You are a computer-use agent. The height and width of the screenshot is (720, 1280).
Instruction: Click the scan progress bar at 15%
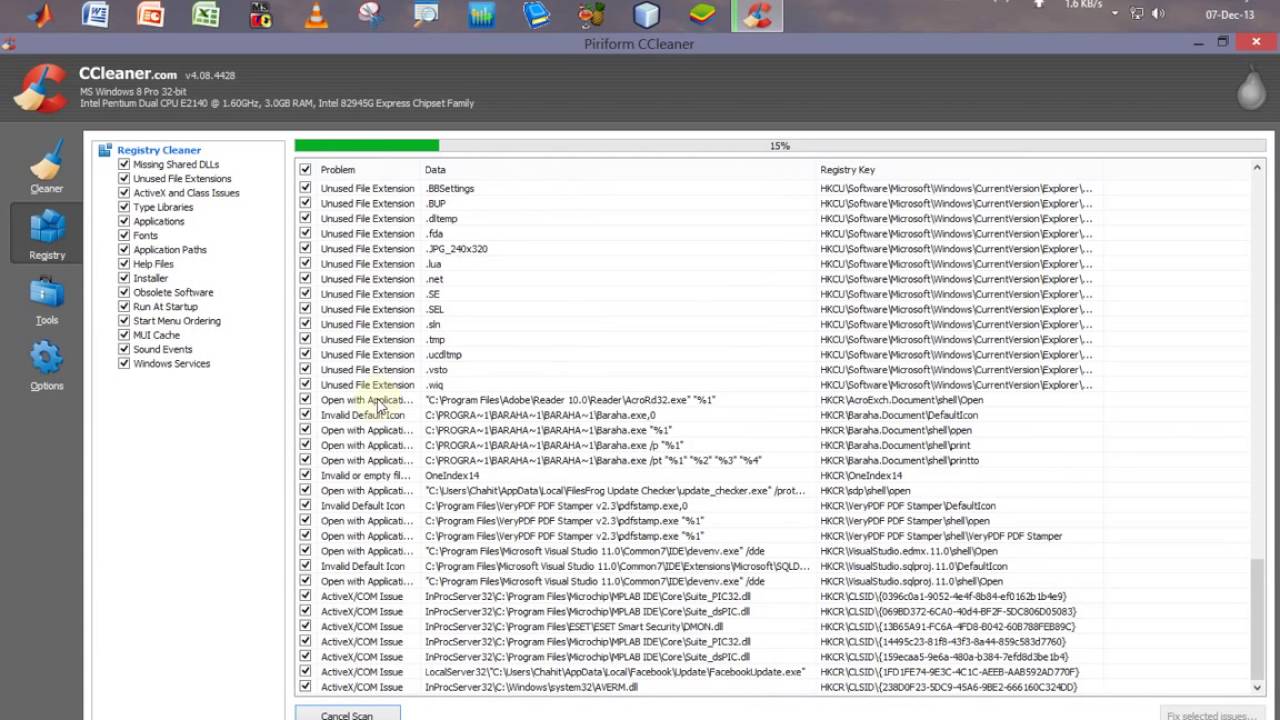780,146
